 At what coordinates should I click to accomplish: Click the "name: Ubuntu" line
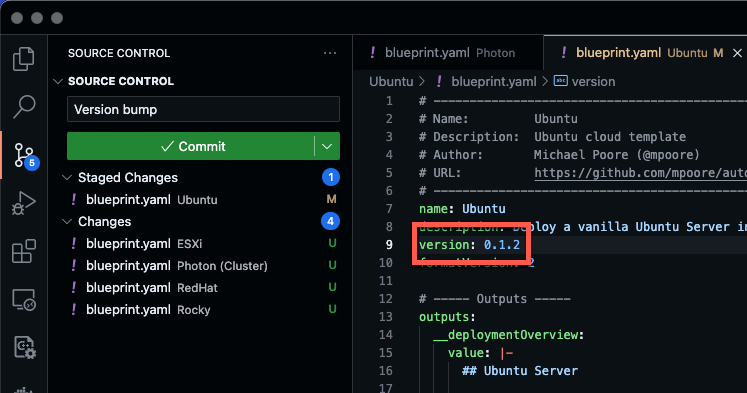(x=462, y=209)
